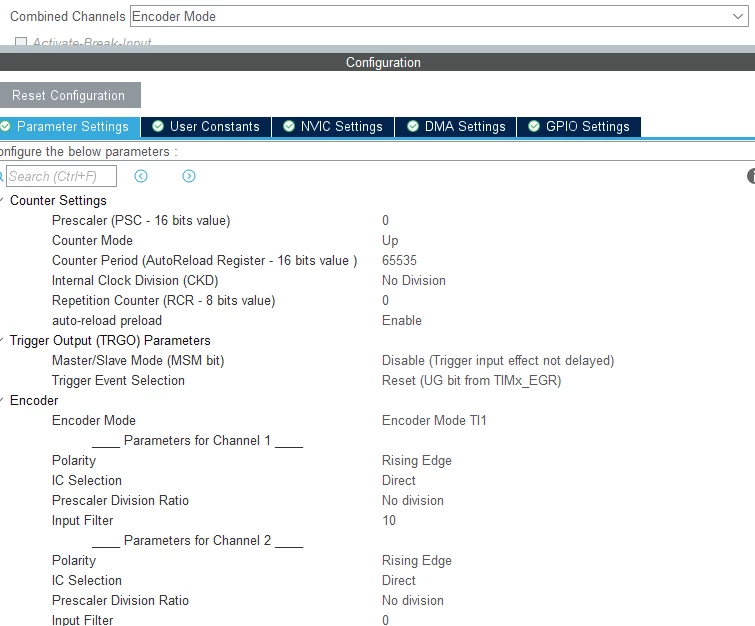This screenshot has width=755, height=626.
Task: Click green check icon on NVIC Settings tab
Action: point(289,126)
